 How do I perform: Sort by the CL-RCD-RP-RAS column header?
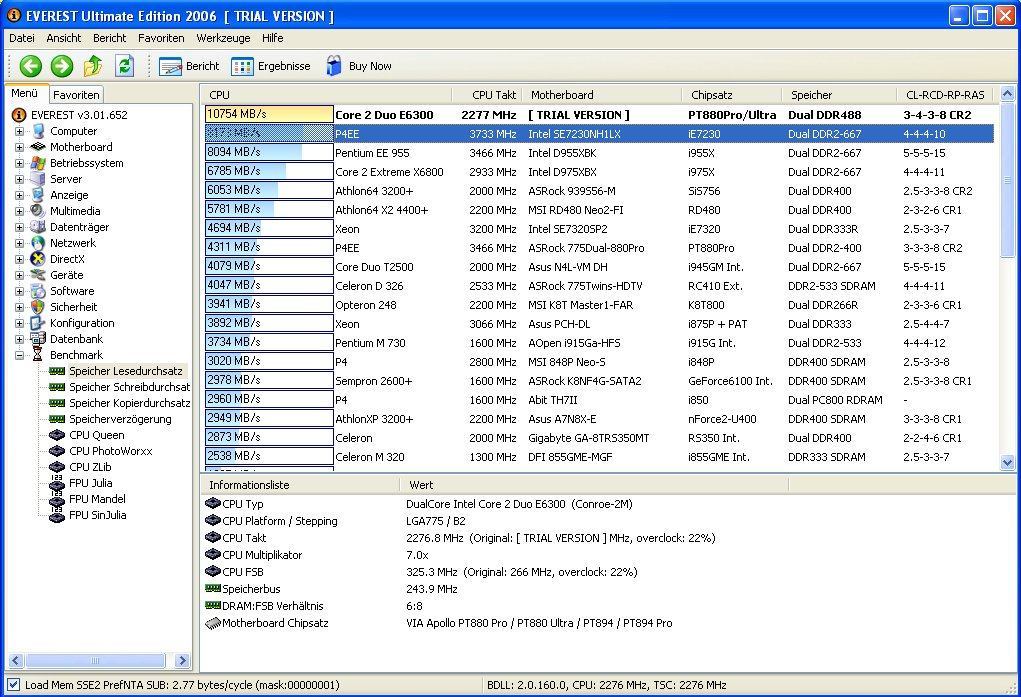(947, 94)
